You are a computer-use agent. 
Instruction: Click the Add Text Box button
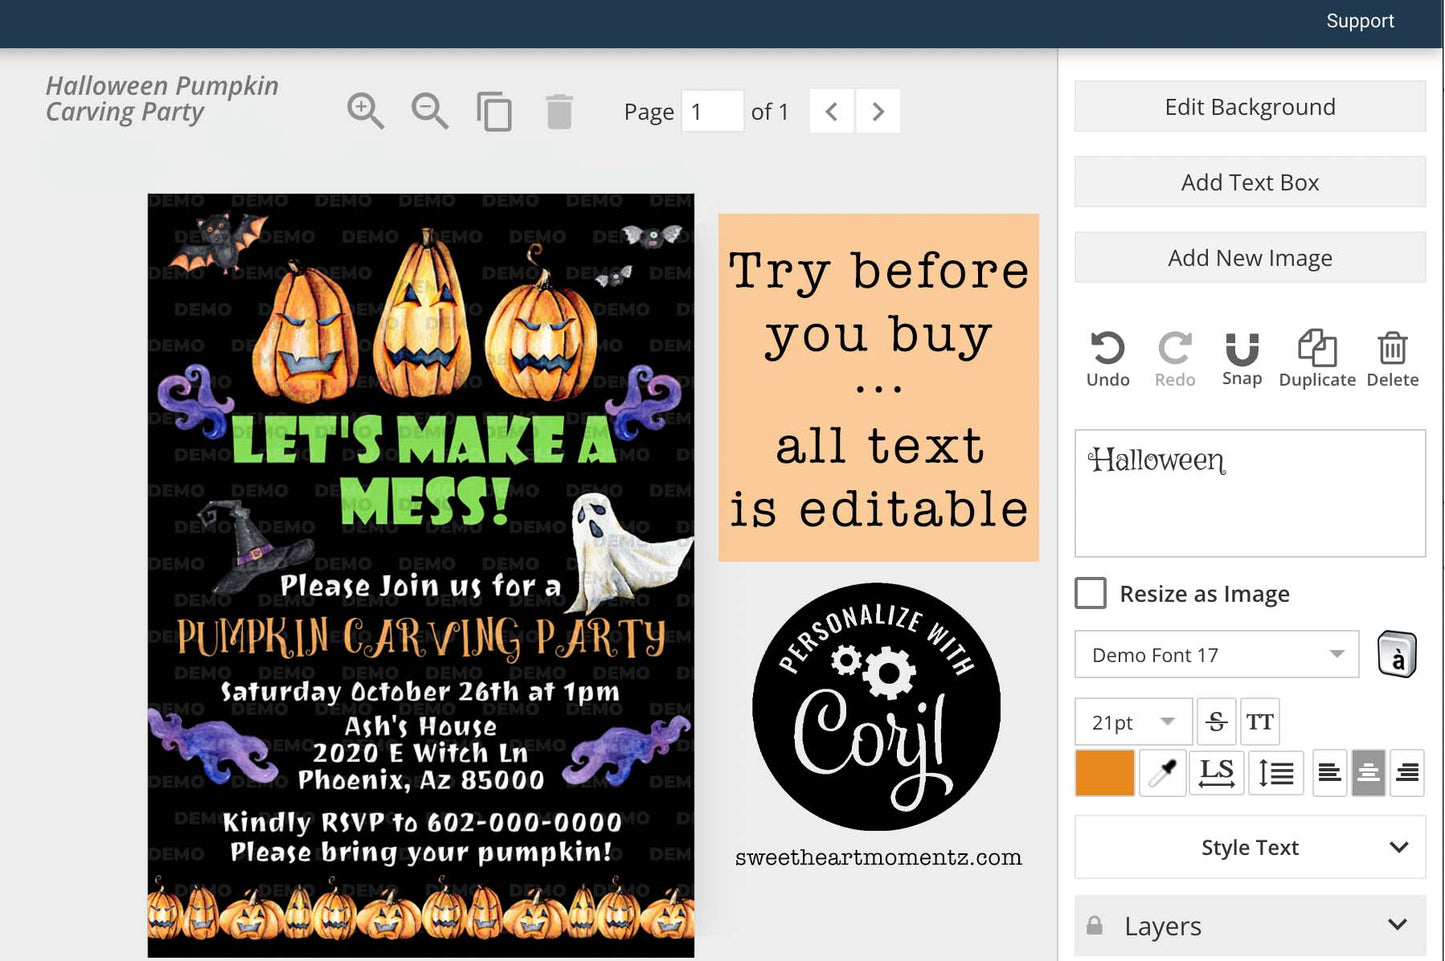[1250, 182]
